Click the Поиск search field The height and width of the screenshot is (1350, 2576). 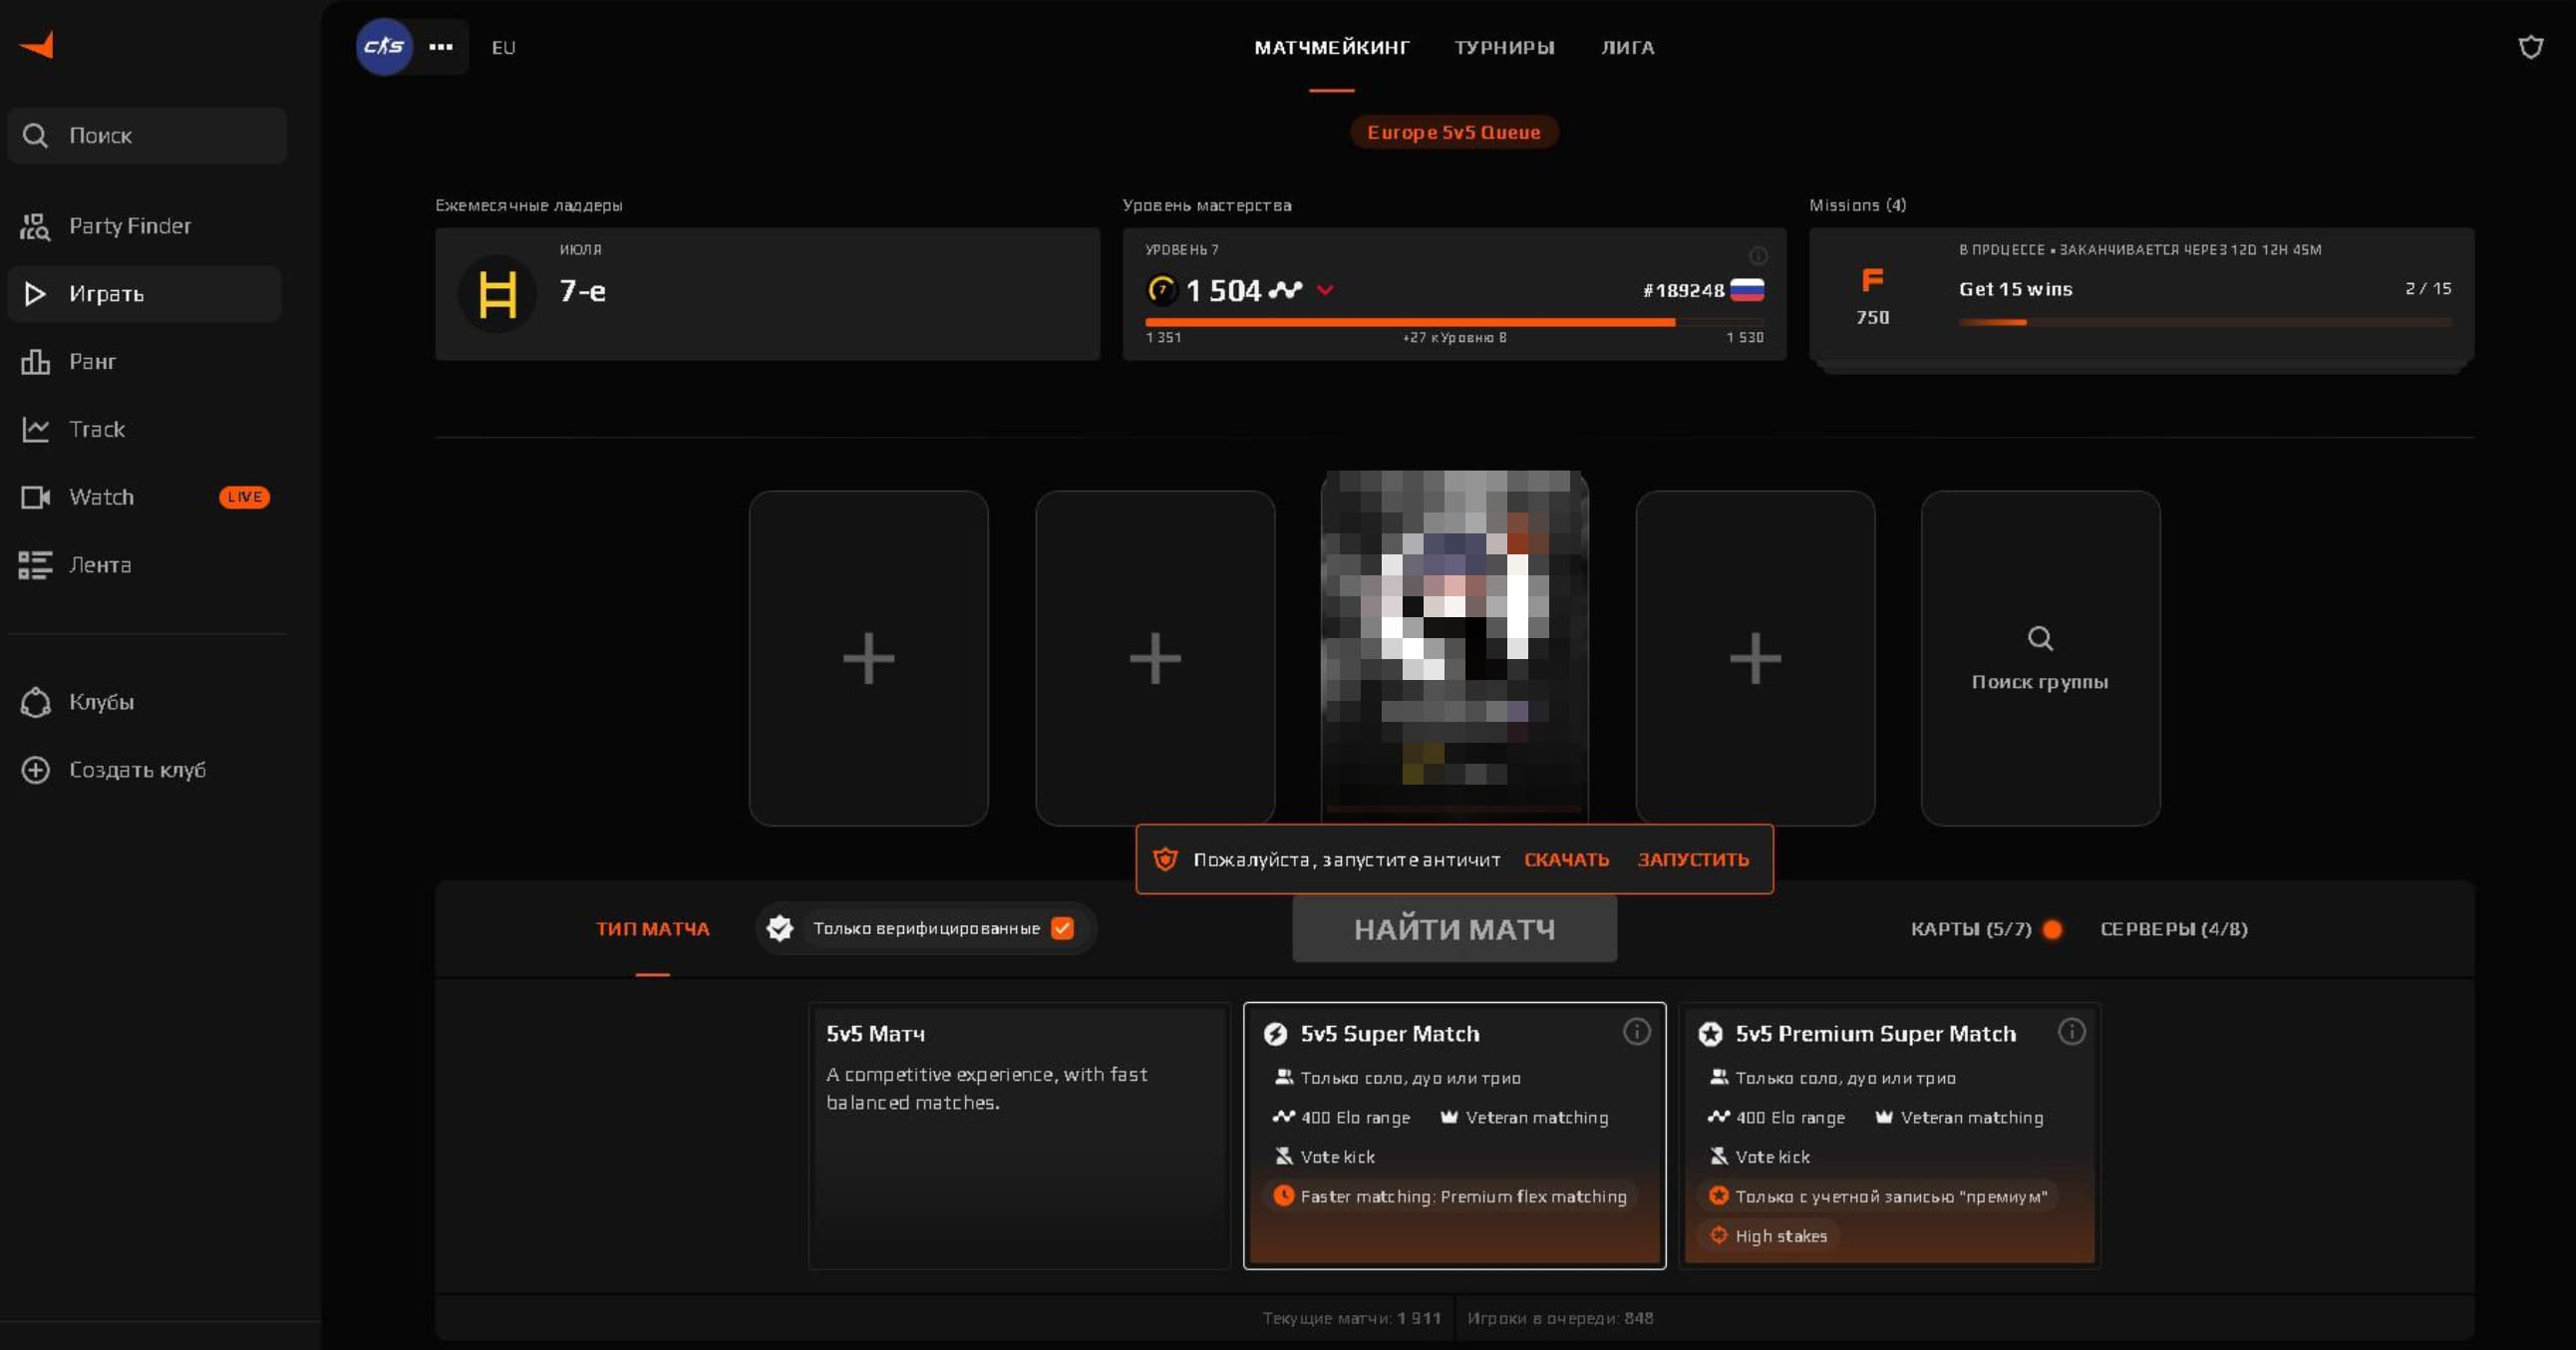coord(148,135)
